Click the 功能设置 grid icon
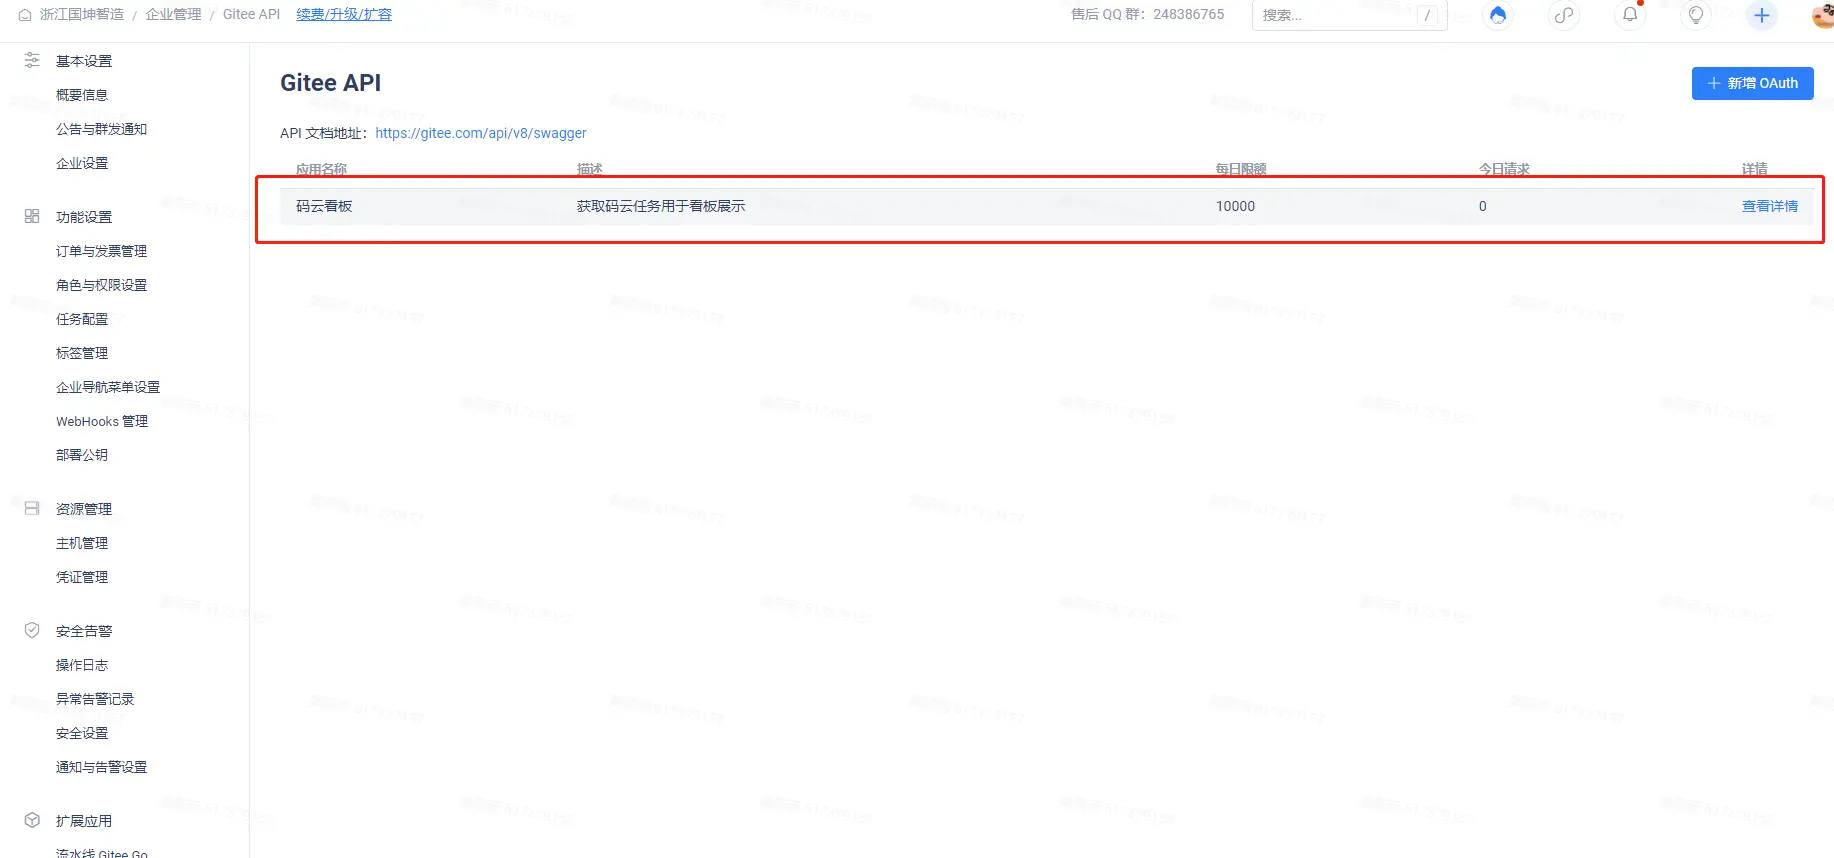This screenshot has width=1834, height=858. pos(32,216)
